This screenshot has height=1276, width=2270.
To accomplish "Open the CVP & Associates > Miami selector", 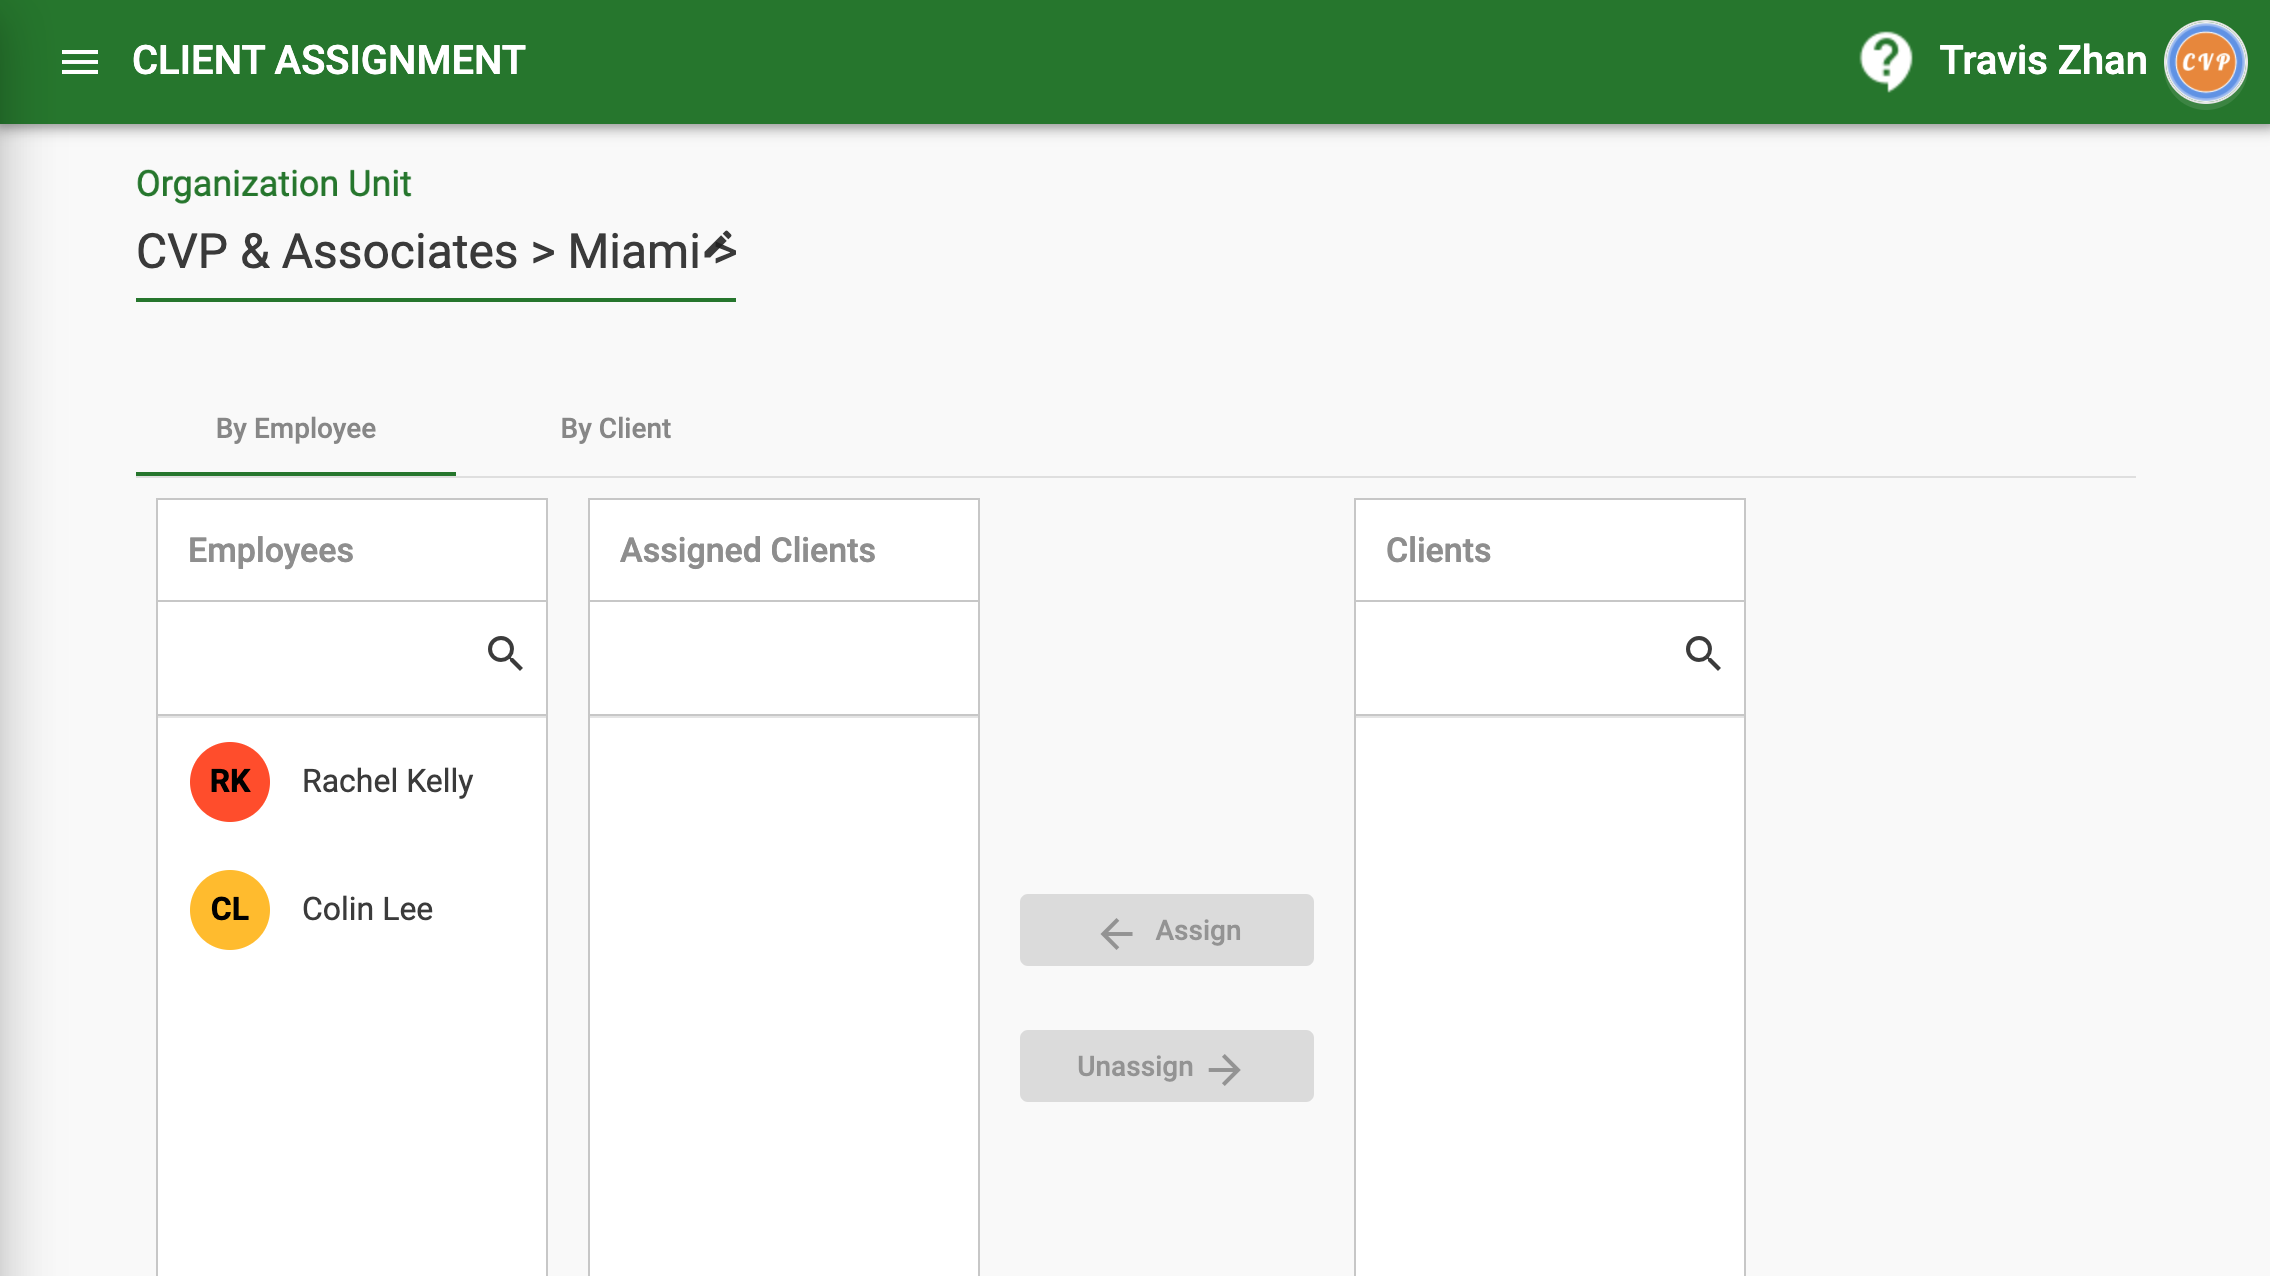I will click(417, 252).
